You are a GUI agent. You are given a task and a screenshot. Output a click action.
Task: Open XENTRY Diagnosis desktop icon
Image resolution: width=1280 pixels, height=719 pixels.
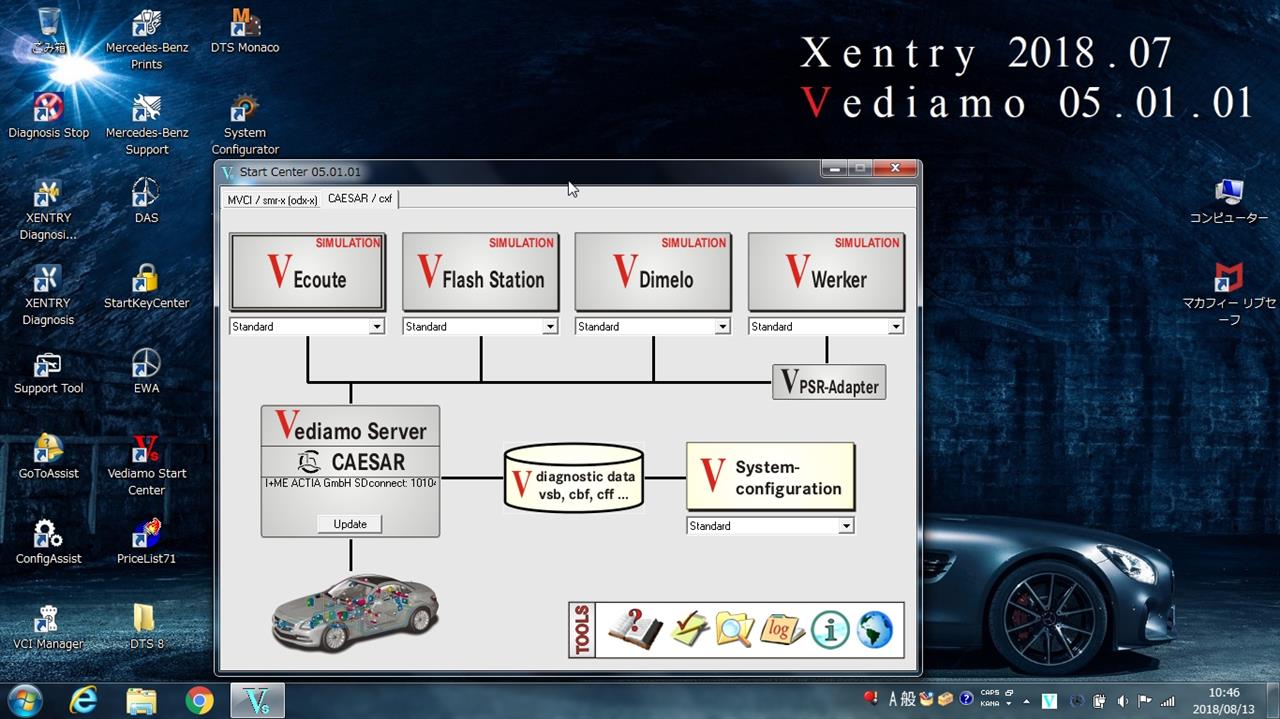click(x=48, y=295)
